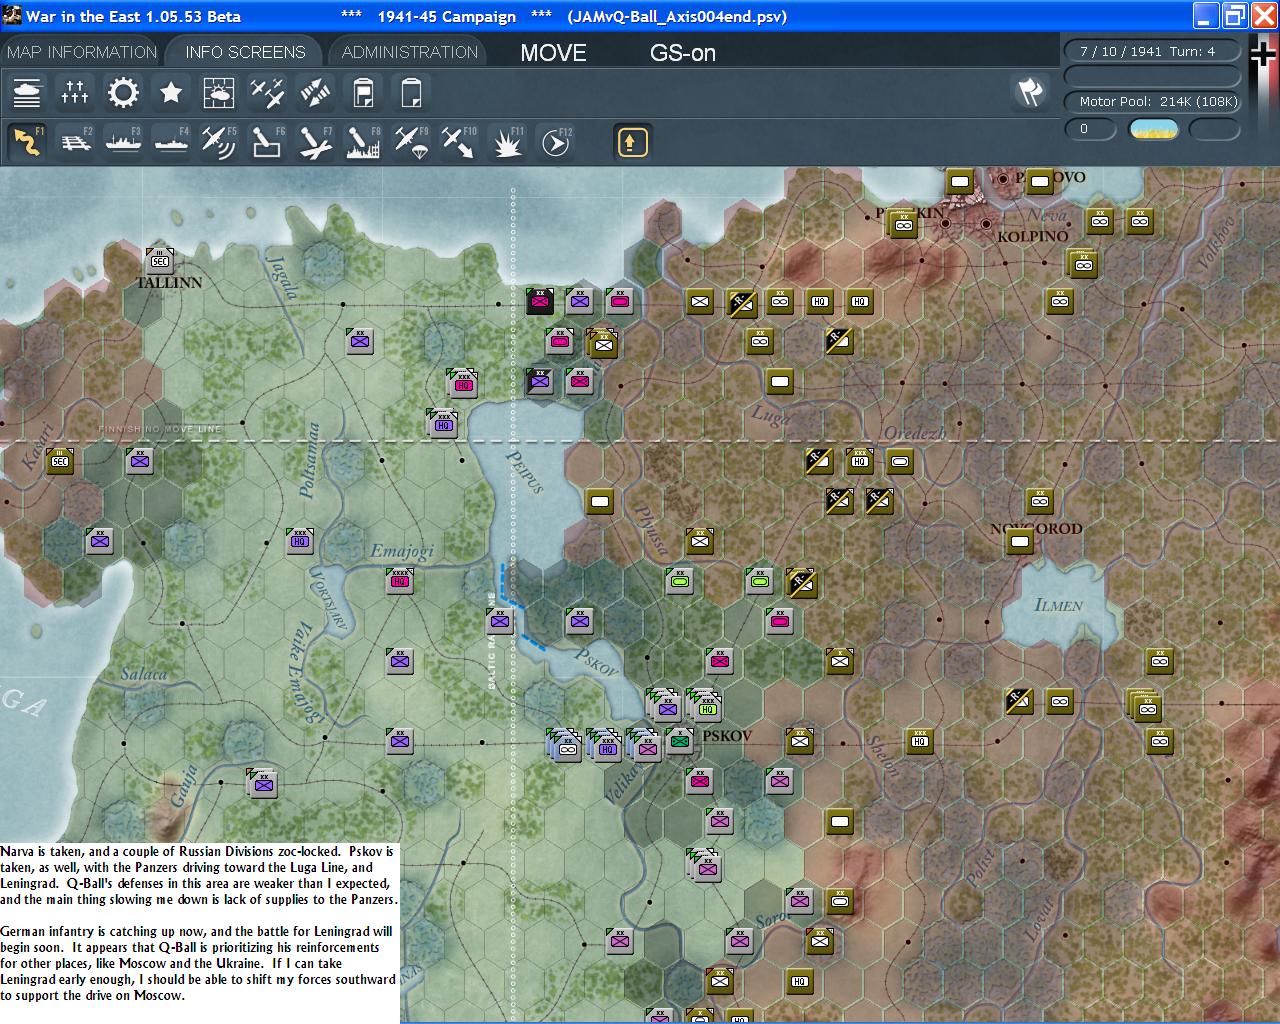Select the F4 amphibious ship mode
This screenshot has width=1280, height=1024.
pos(171,142)
